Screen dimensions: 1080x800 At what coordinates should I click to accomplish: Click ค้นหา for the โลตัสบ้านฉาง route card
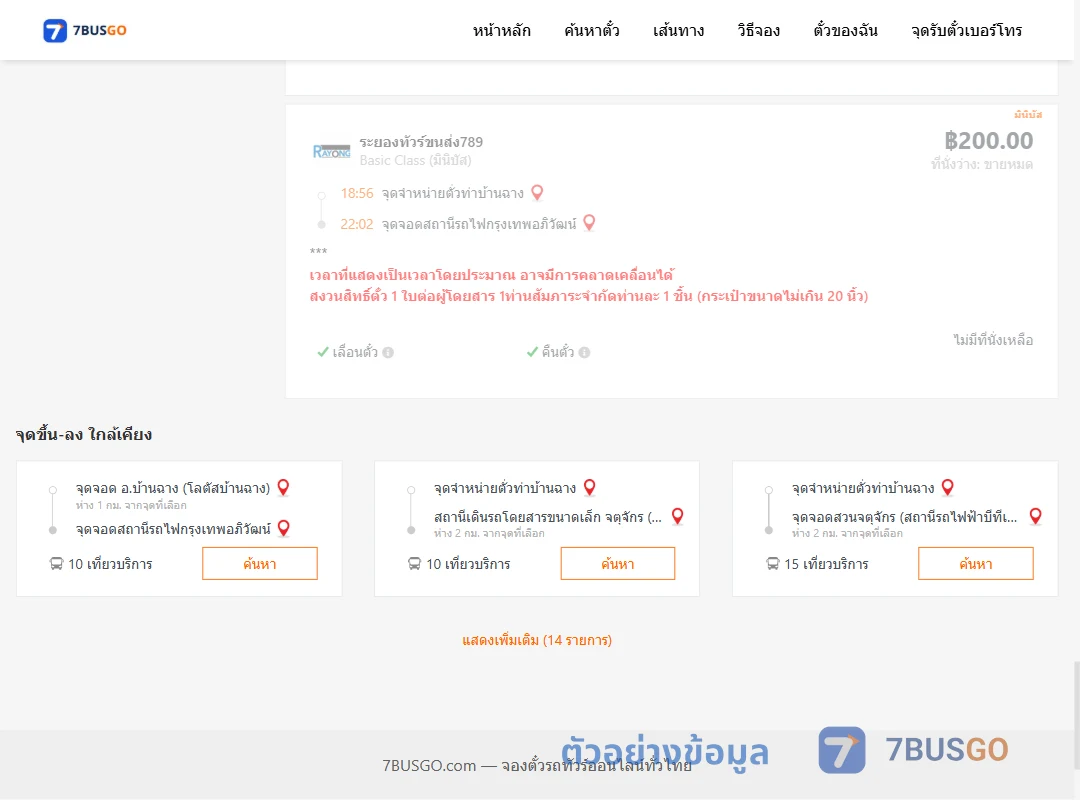[260, 564]
